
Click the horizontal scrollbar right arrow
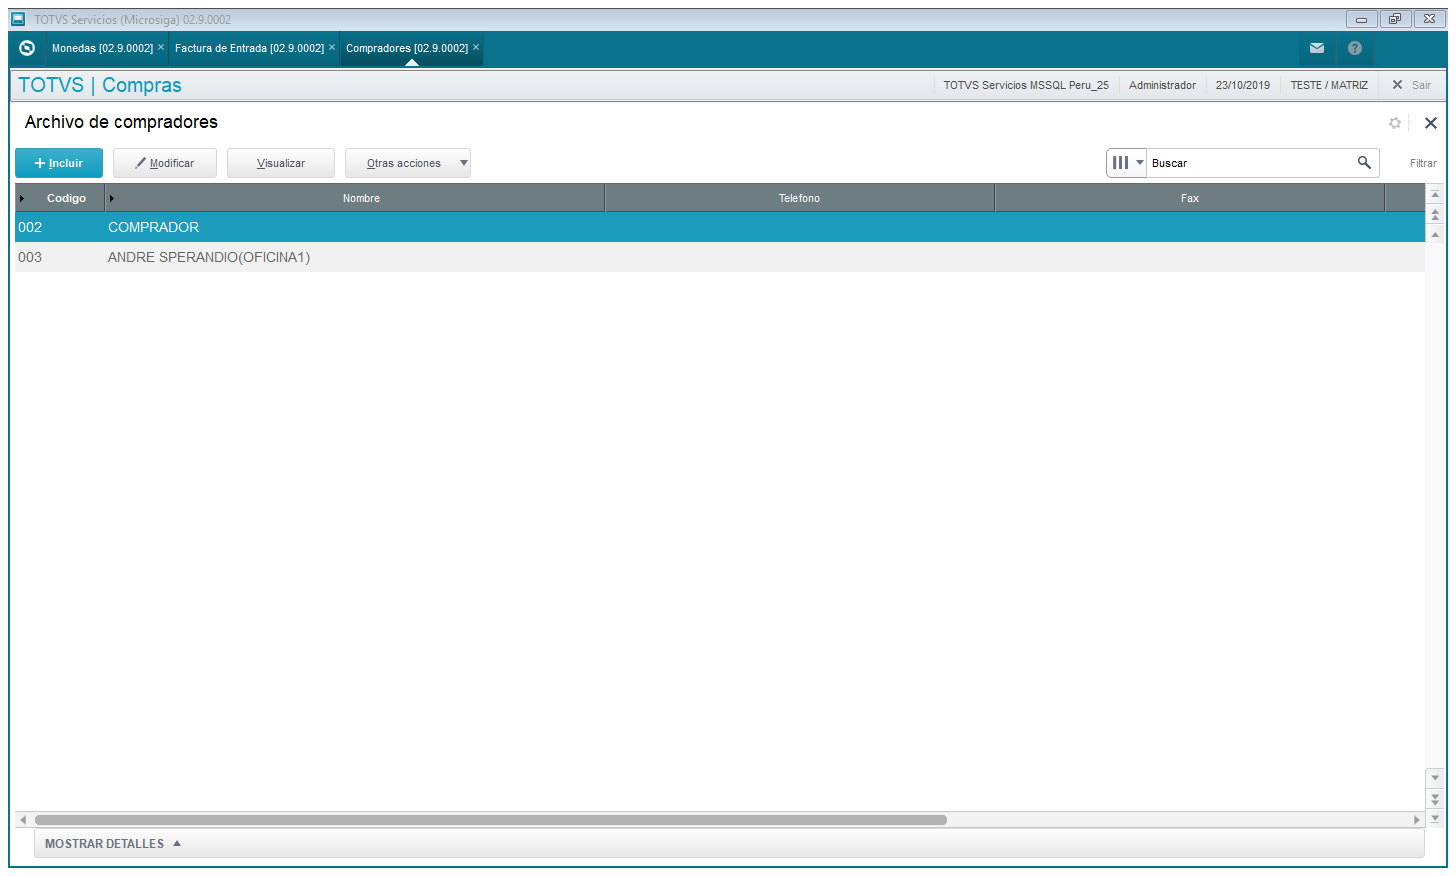pyautogui.click(x=1416, y=820)
